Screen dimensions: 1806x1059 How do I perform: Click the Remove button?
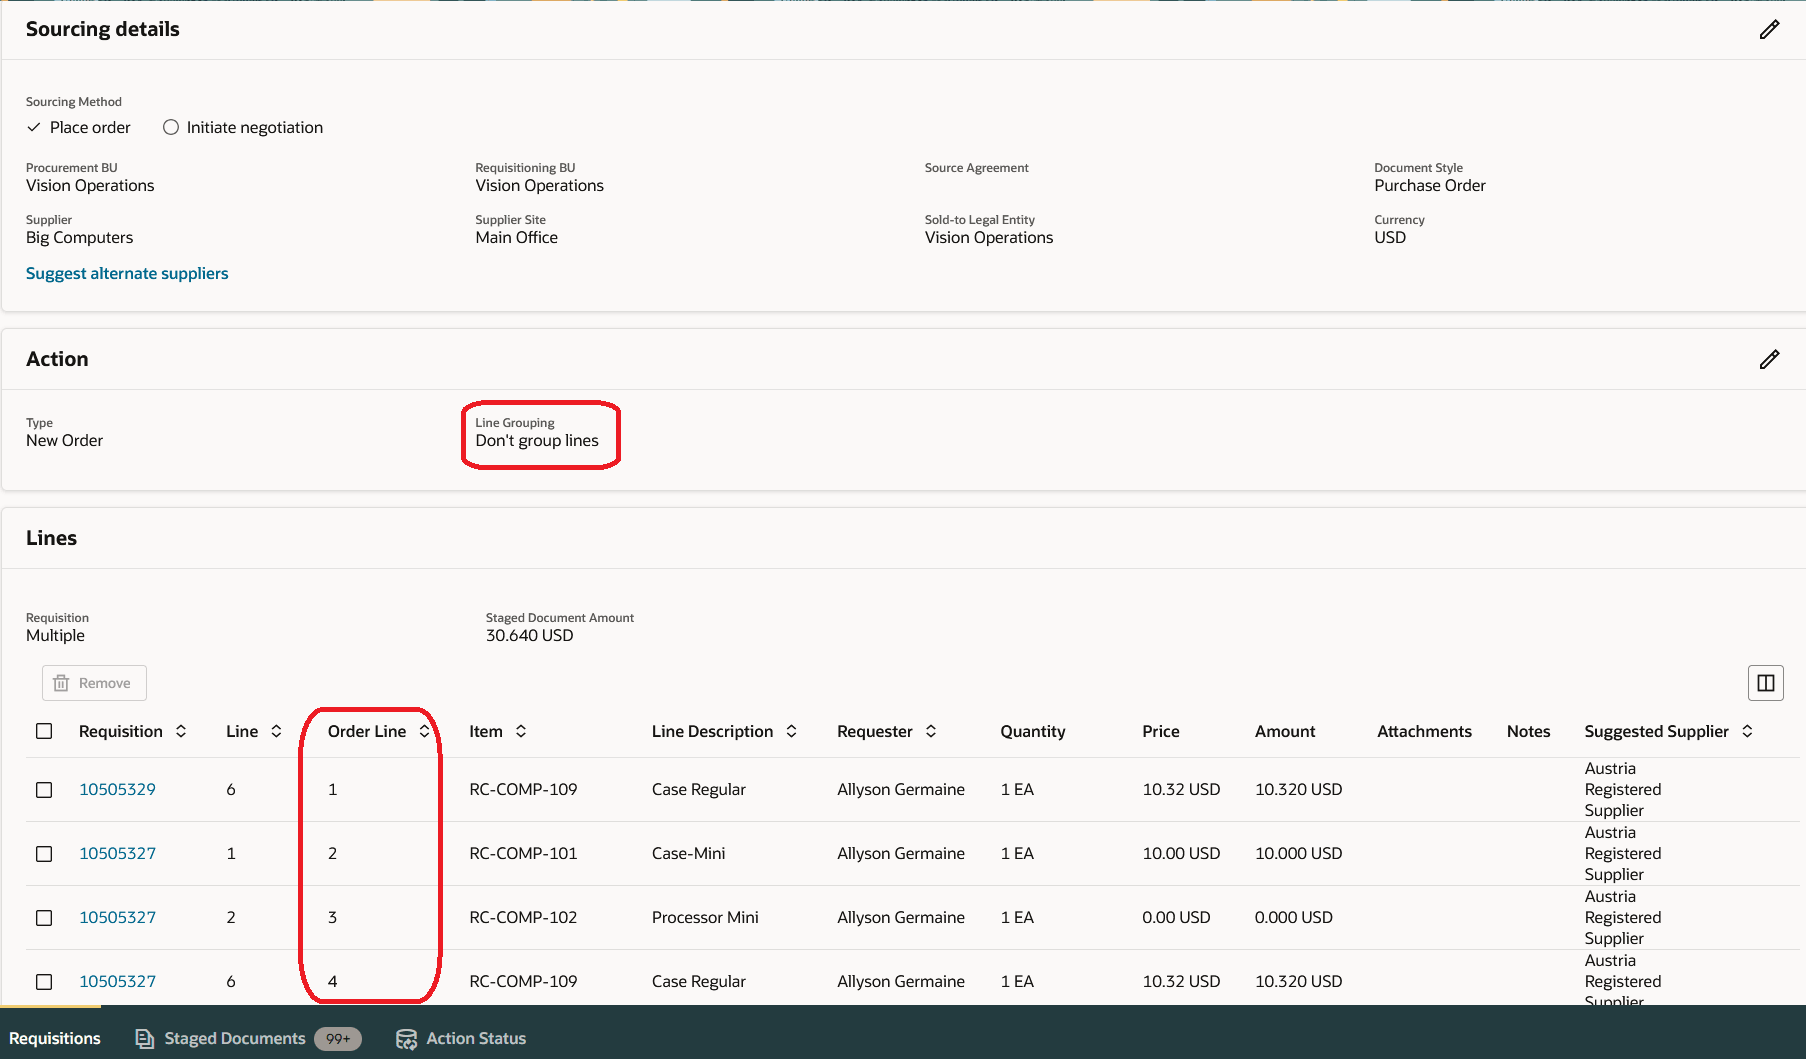pyautogui.click(x=94, y=683)
